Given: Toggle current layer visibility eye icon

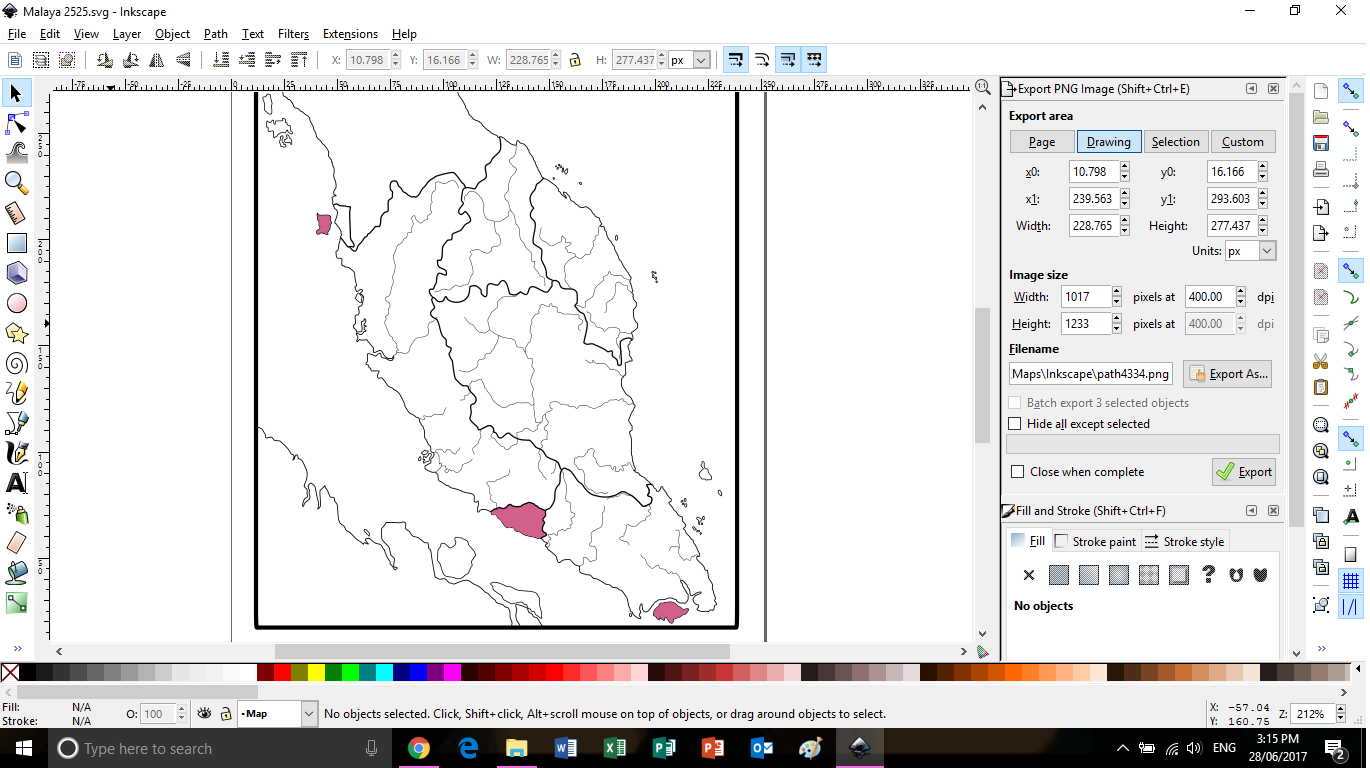Looking at the screenshot, I should 205,714.
